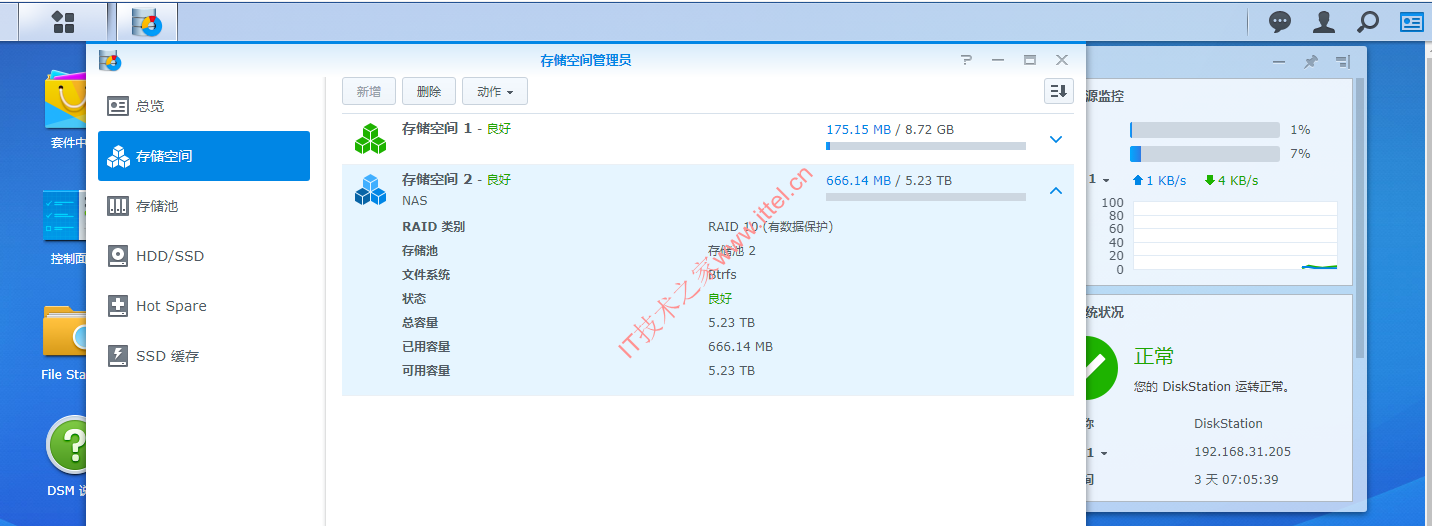The image size is (1432, 526).
Task: Click the 192.168.31.205 IP address
Action: 1242,452
